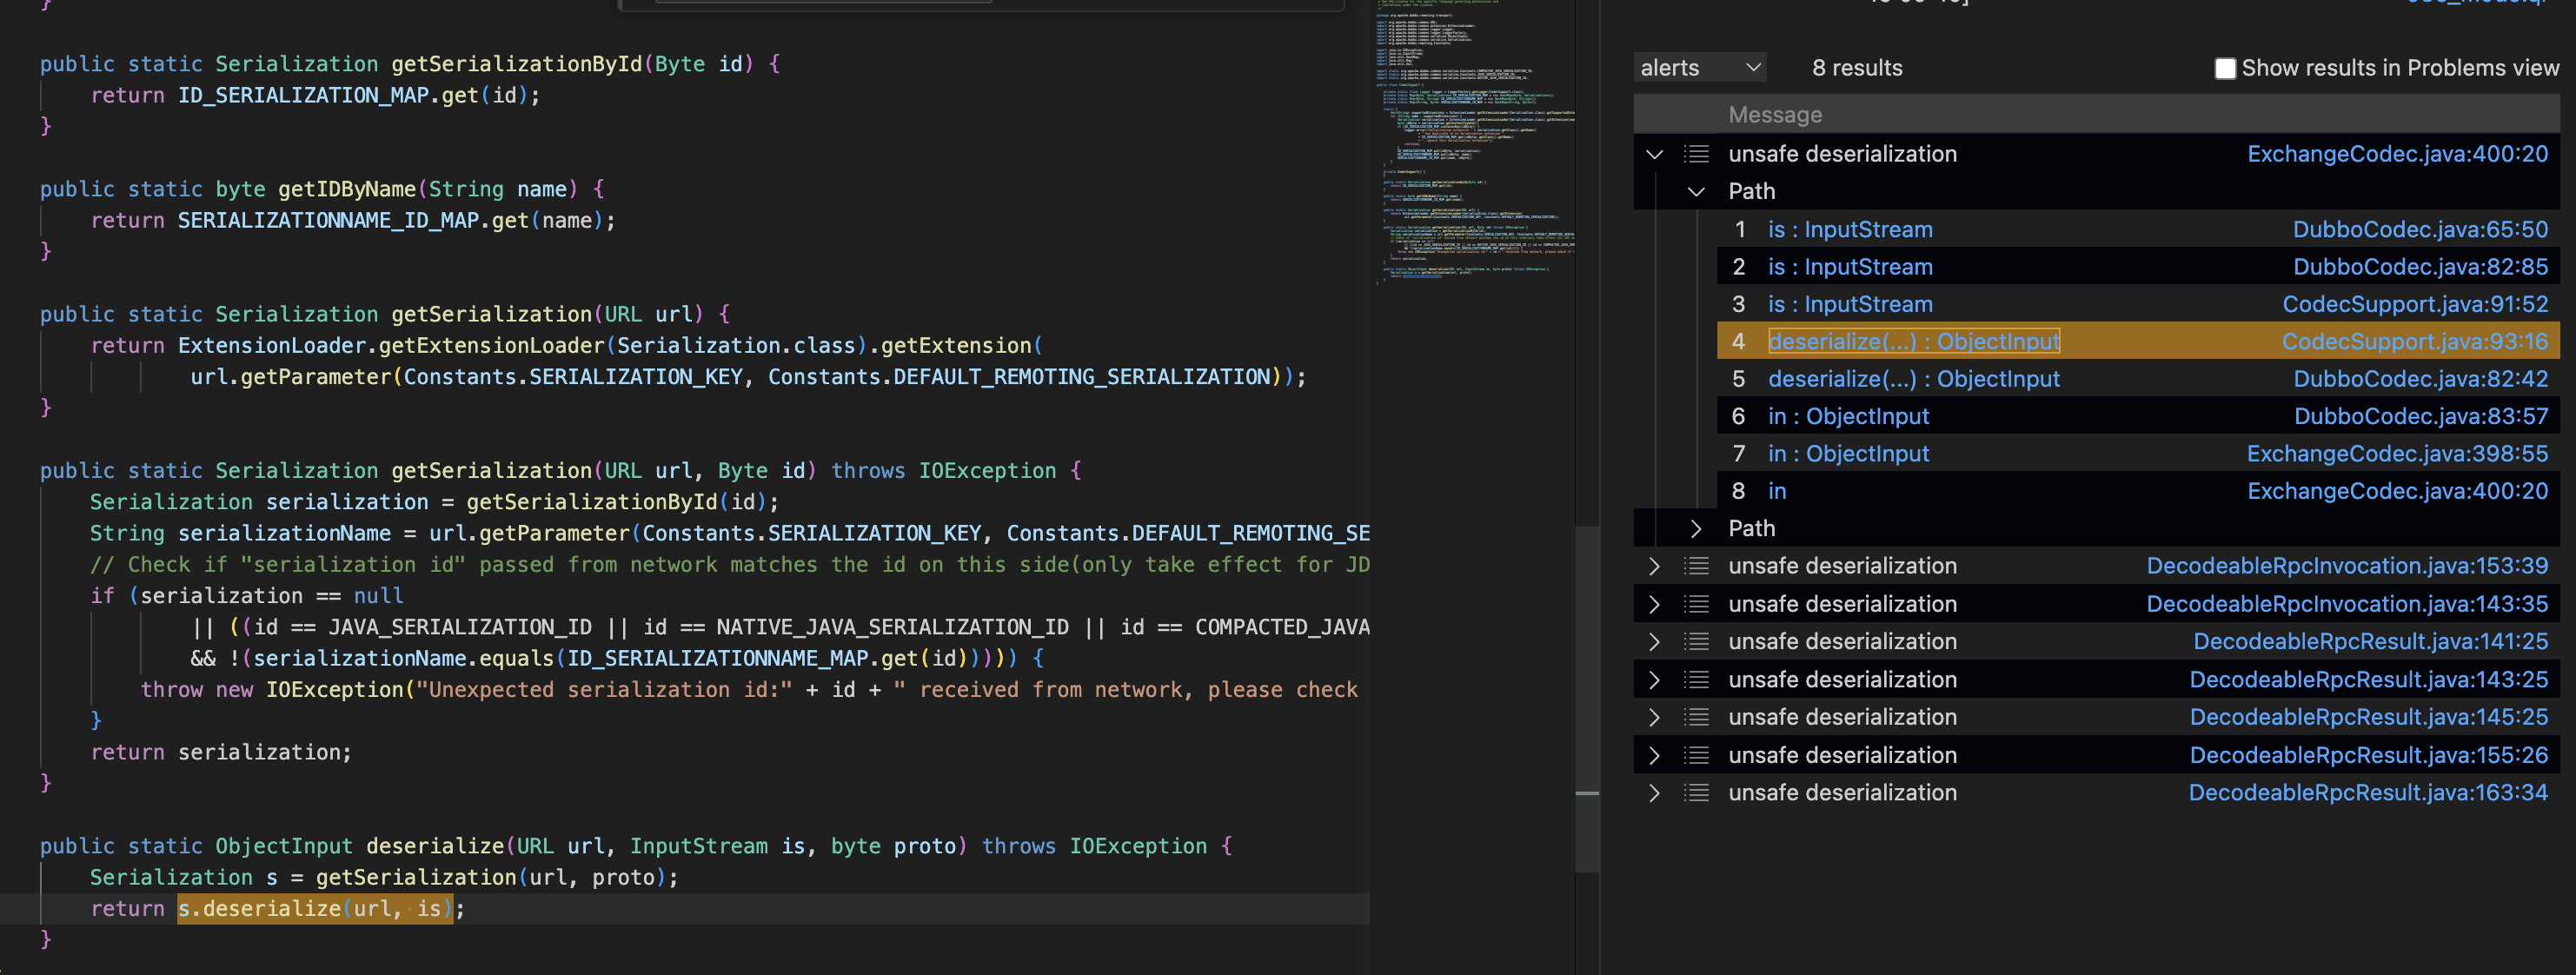Click 'unsafe deserialization' text of ExchangeCodec.java alert
The width and height of the screenshot is (2576, 975).
[1842, 154]
